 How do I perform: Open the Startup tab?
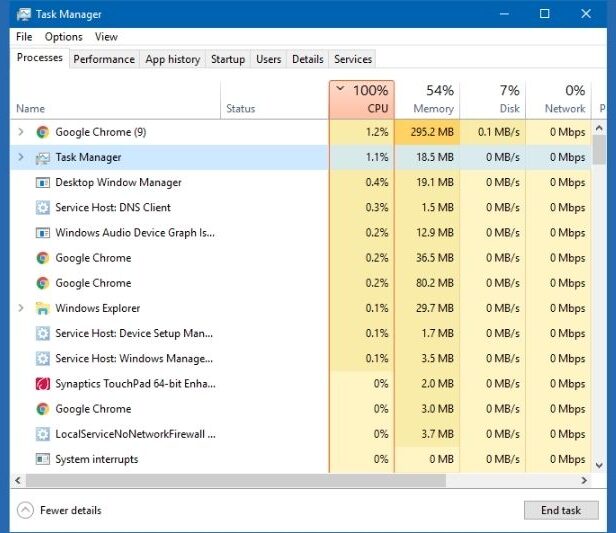click(228, 59)
